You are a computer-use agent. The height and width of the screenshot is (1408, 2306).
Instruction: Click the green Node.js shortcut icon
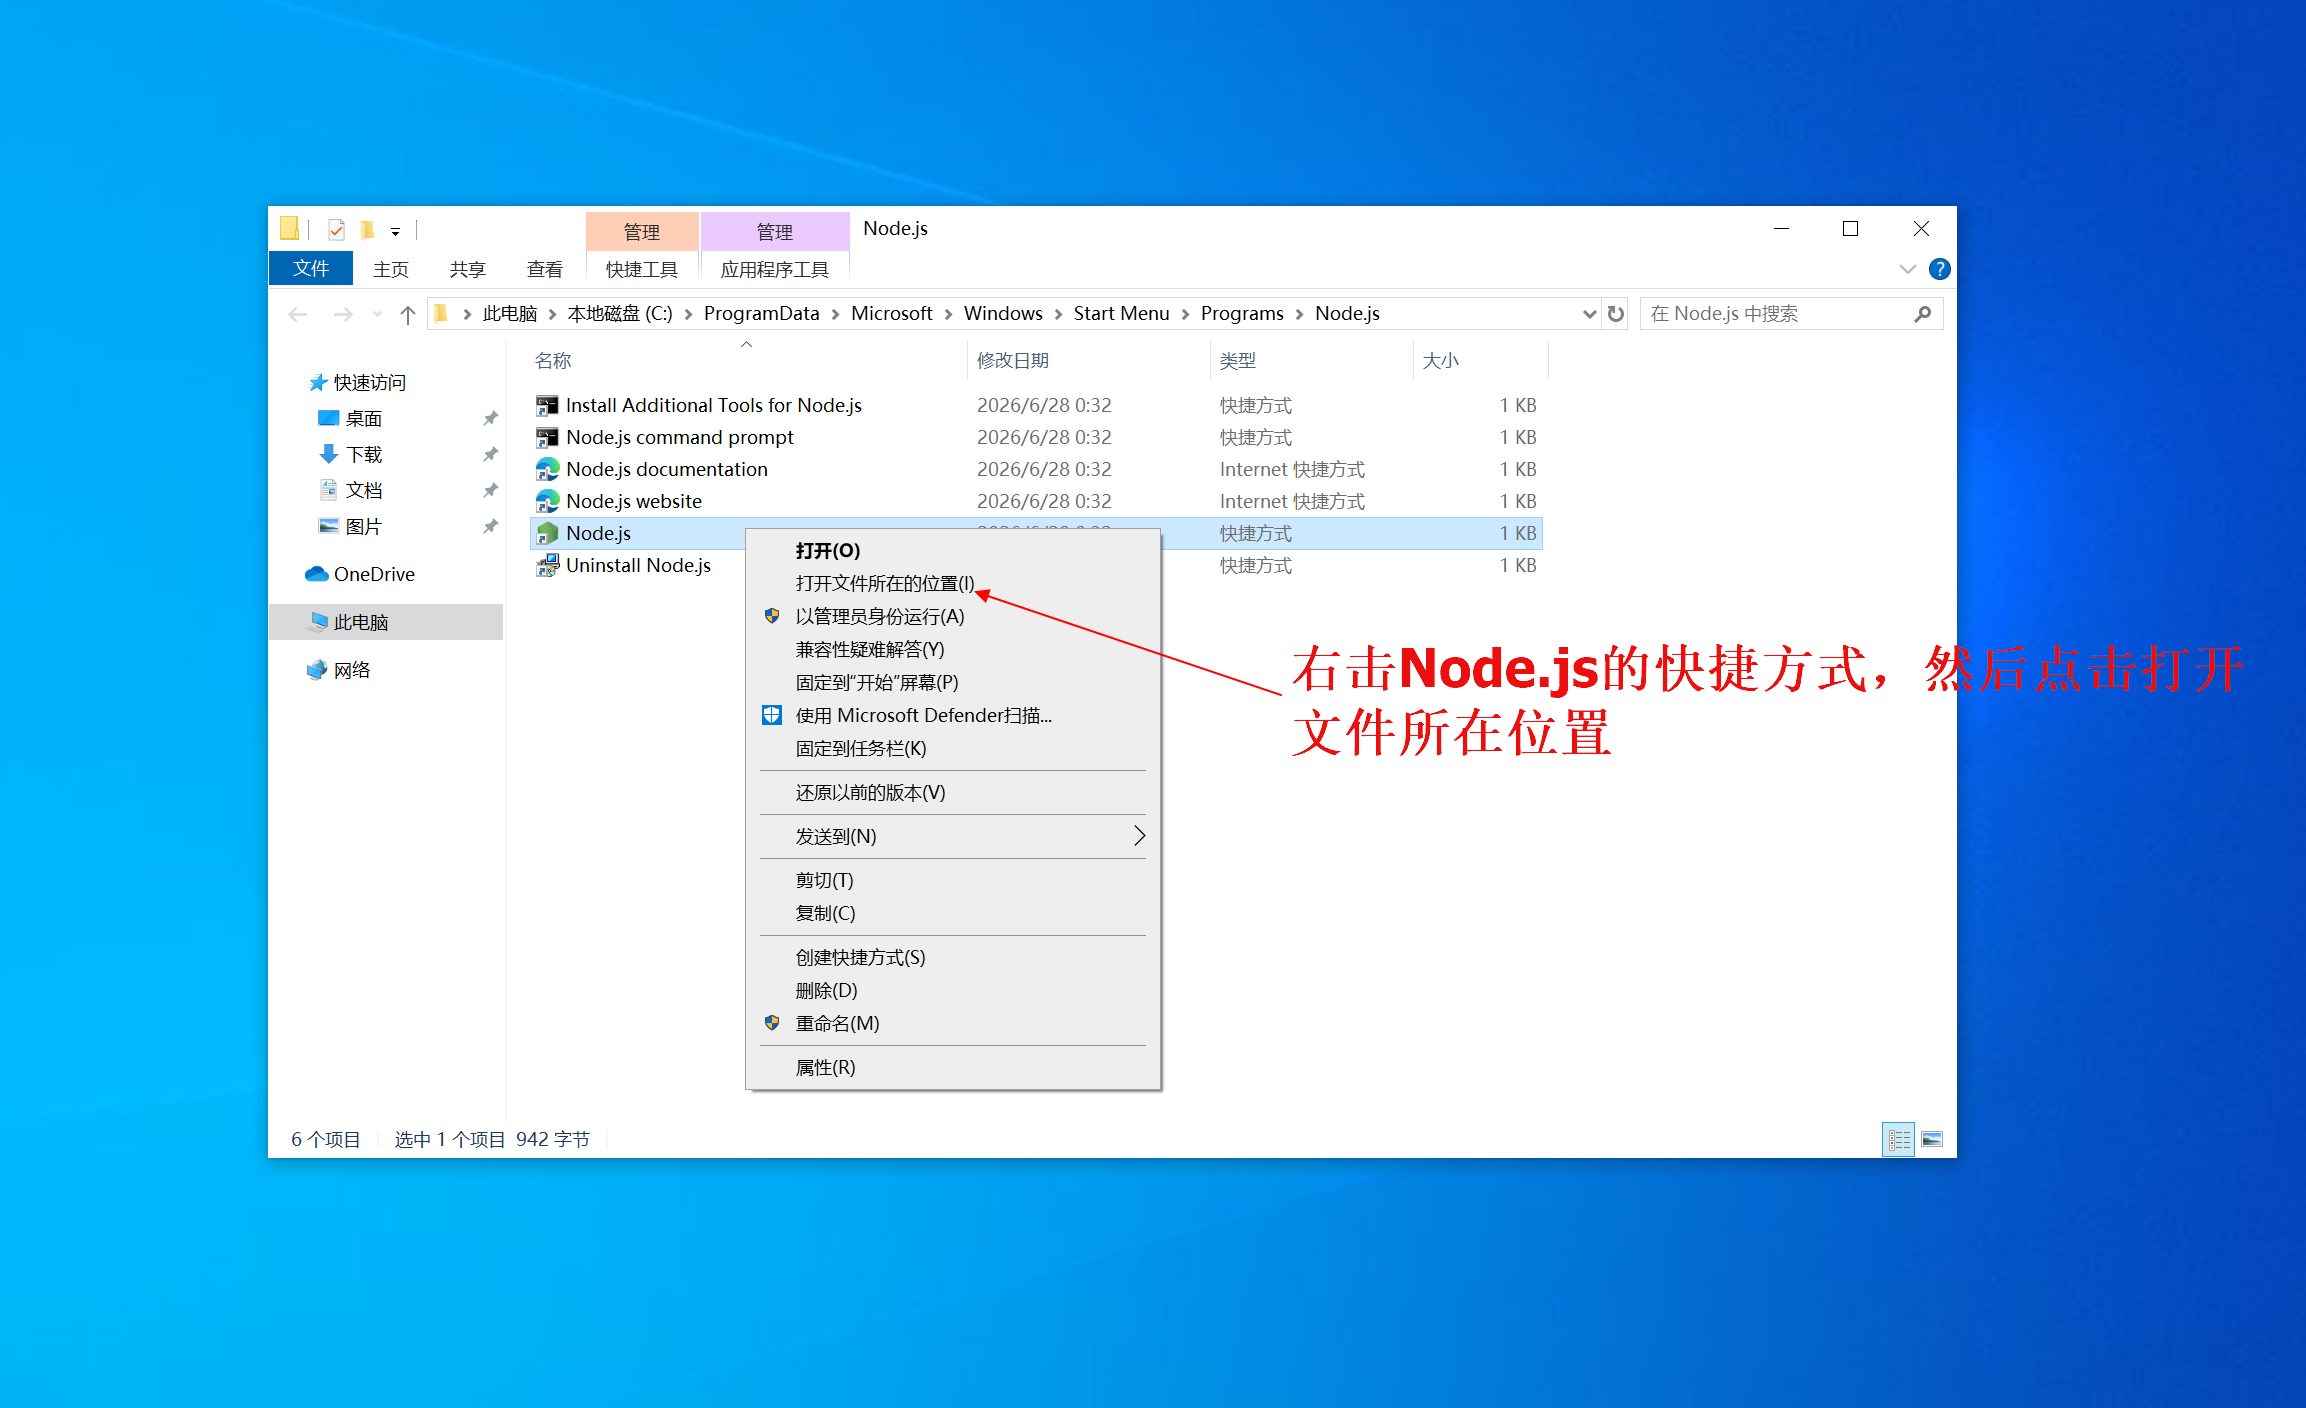tap(547, 533)
